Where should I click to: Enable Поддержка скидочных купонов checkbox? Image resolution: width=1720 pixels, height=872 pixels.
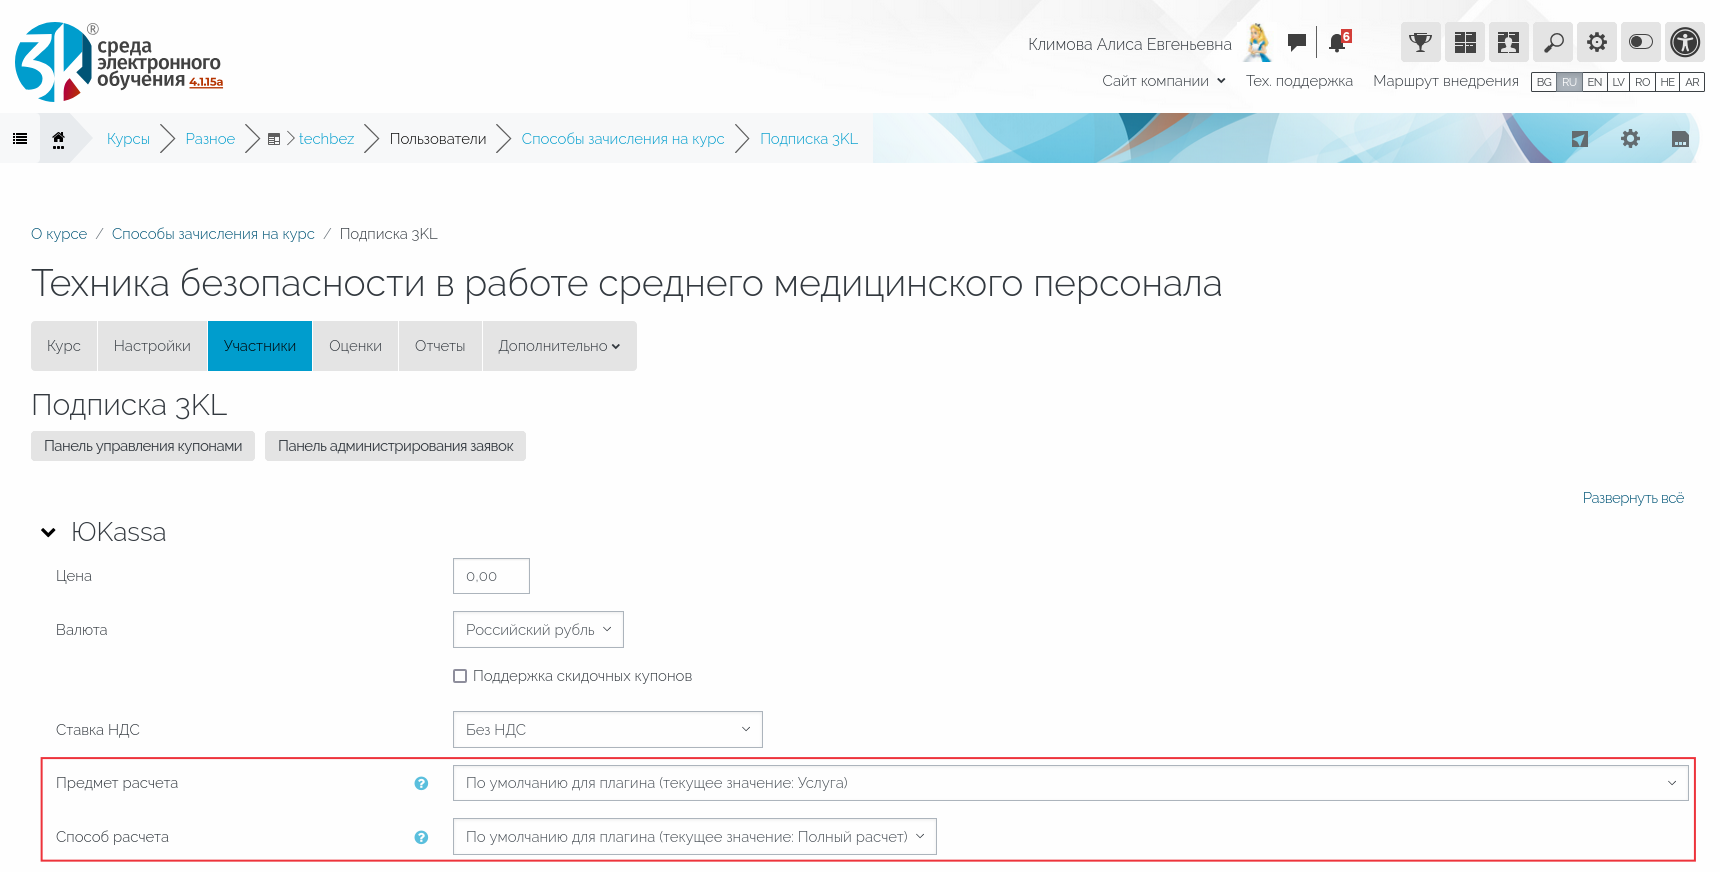(x=460, y=676)
